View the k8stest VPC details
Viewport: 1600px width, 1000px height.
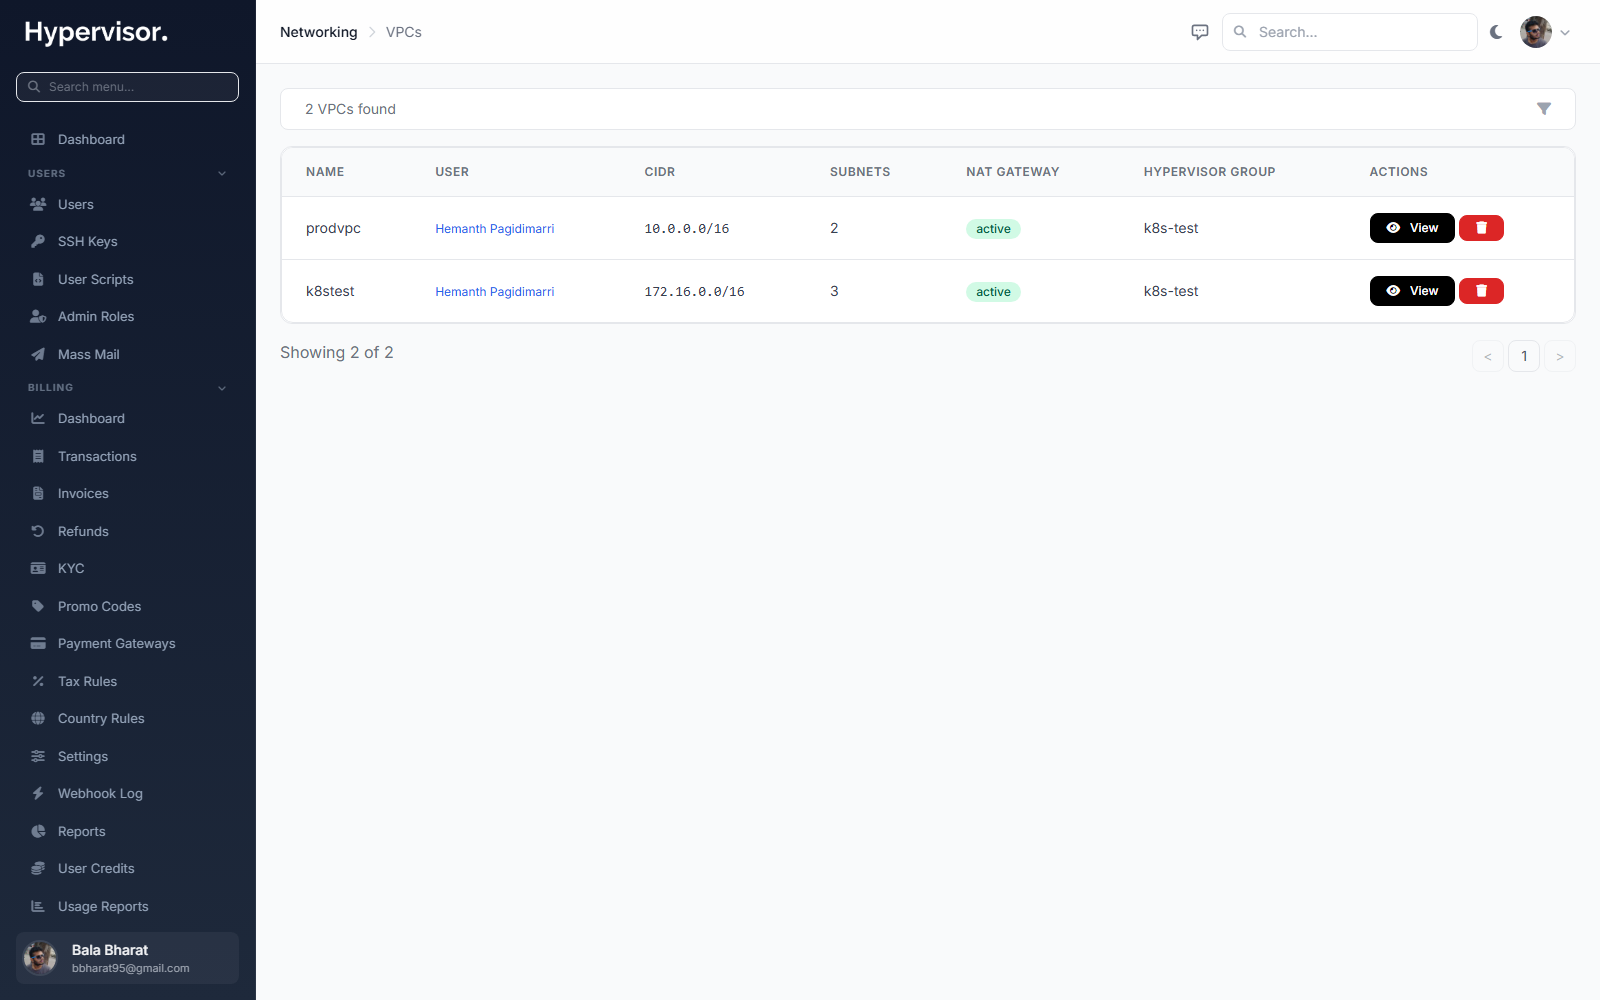[1412, 291]
